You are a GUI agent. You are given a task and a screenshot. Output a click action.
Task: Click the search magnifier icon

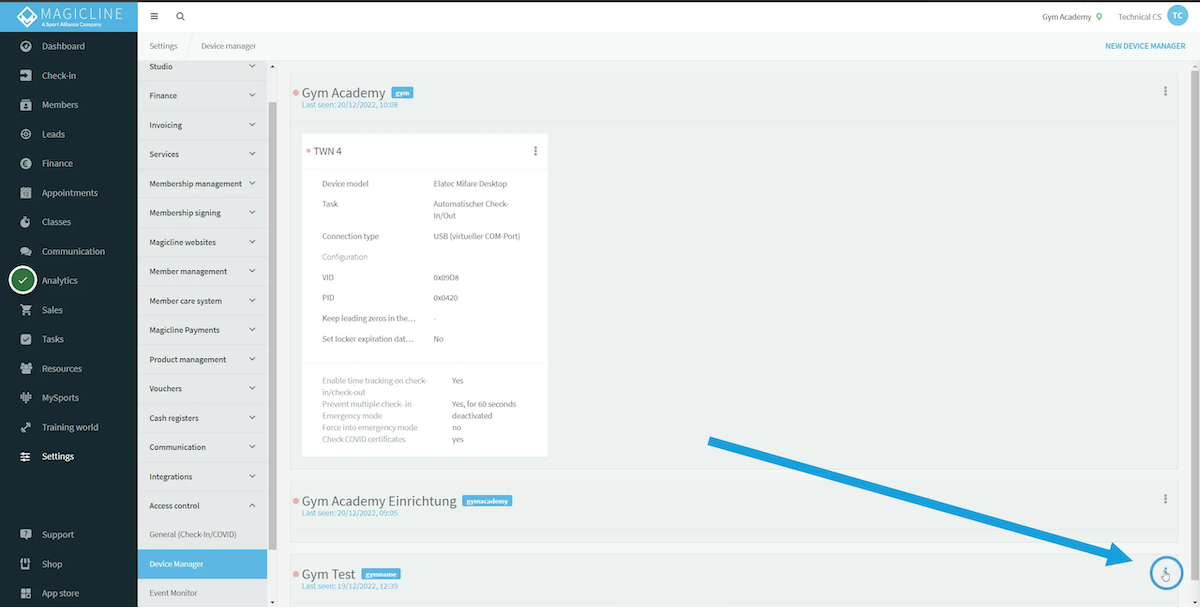pos(180,17)
